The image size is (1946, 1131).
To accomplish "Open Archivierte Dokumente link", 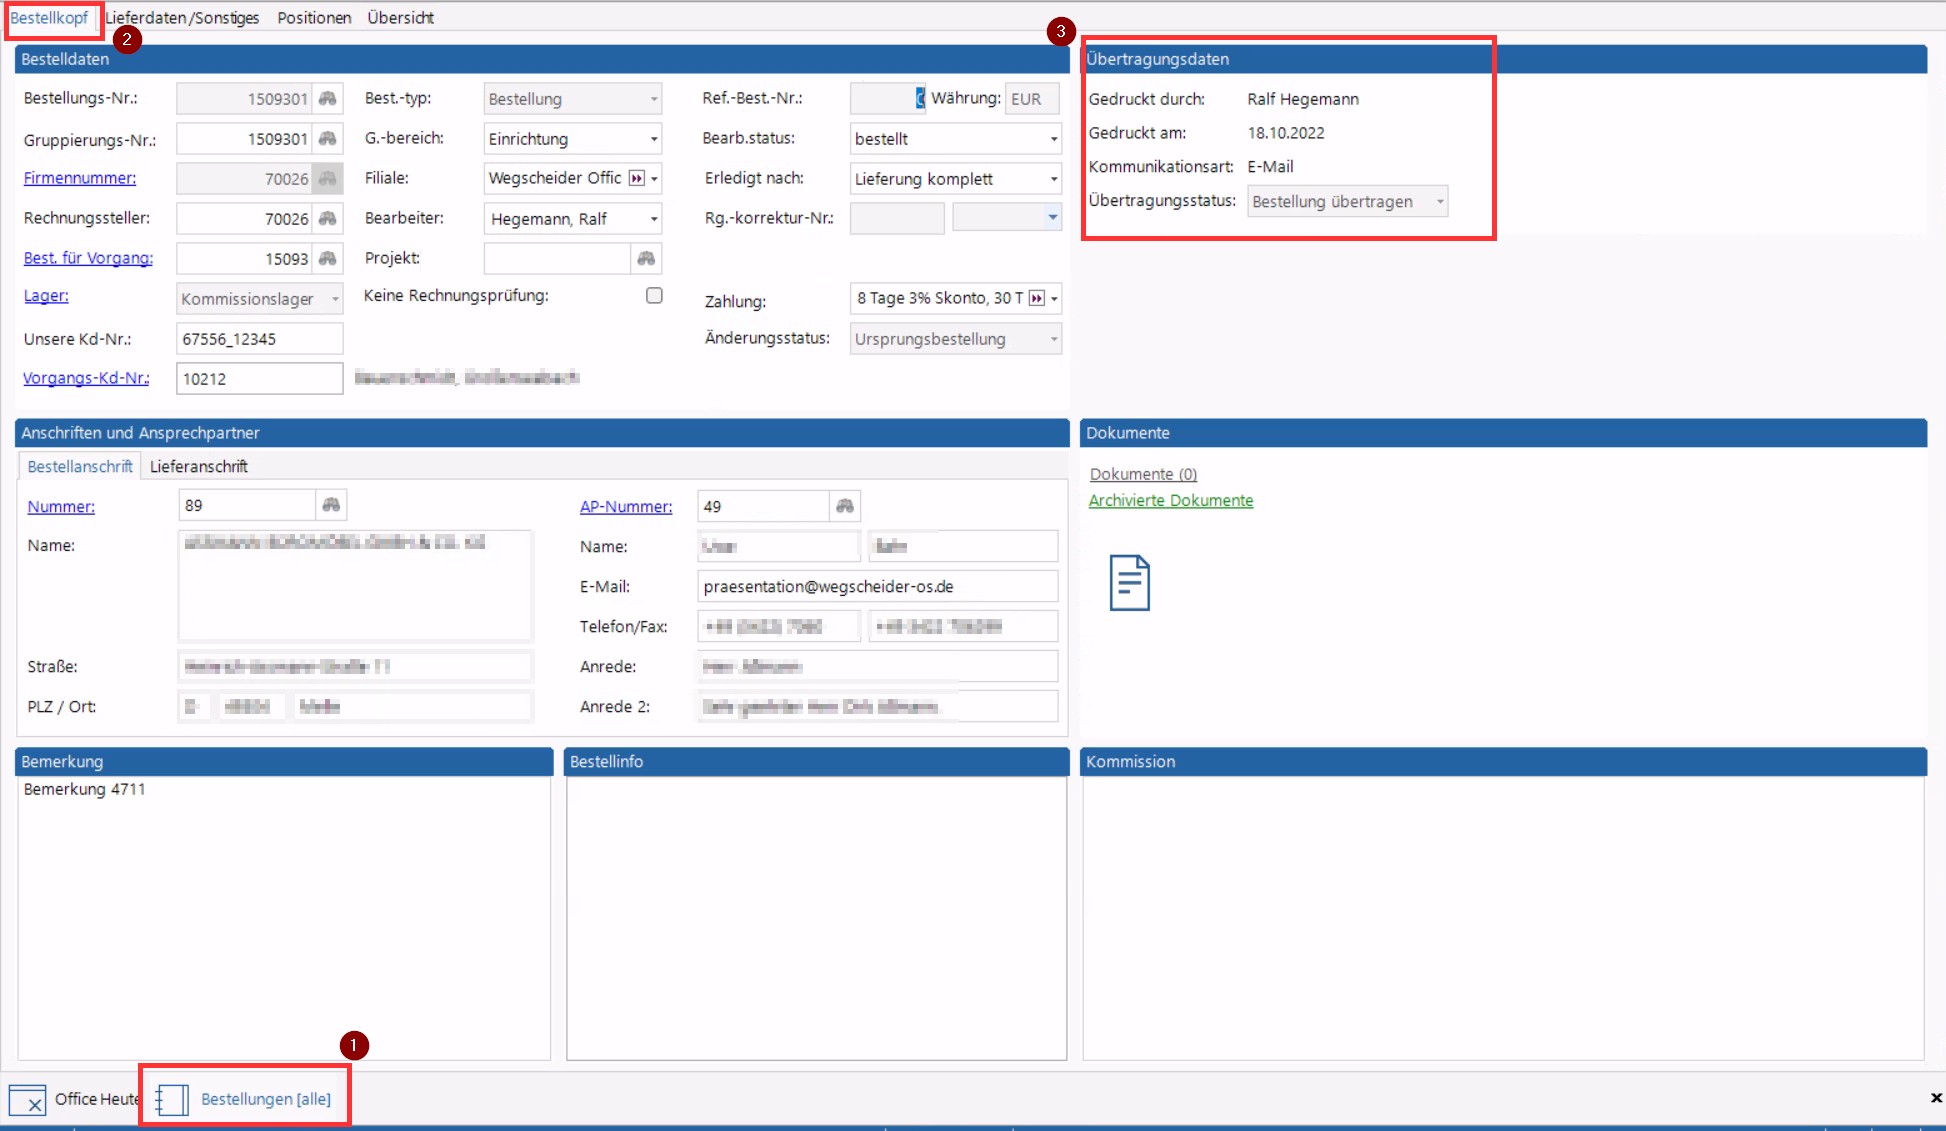I will coord(1170,500).
